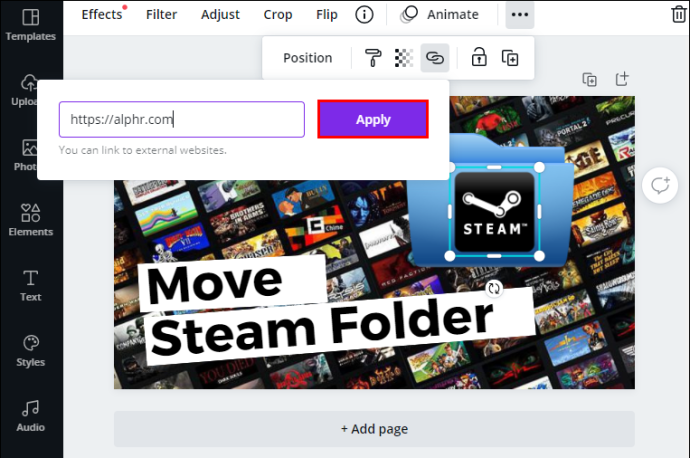Image resolution: width=690 pixels, height=458 pixels.
Task: Click the copy style paint roller icon
Action: tap(373, 58)
